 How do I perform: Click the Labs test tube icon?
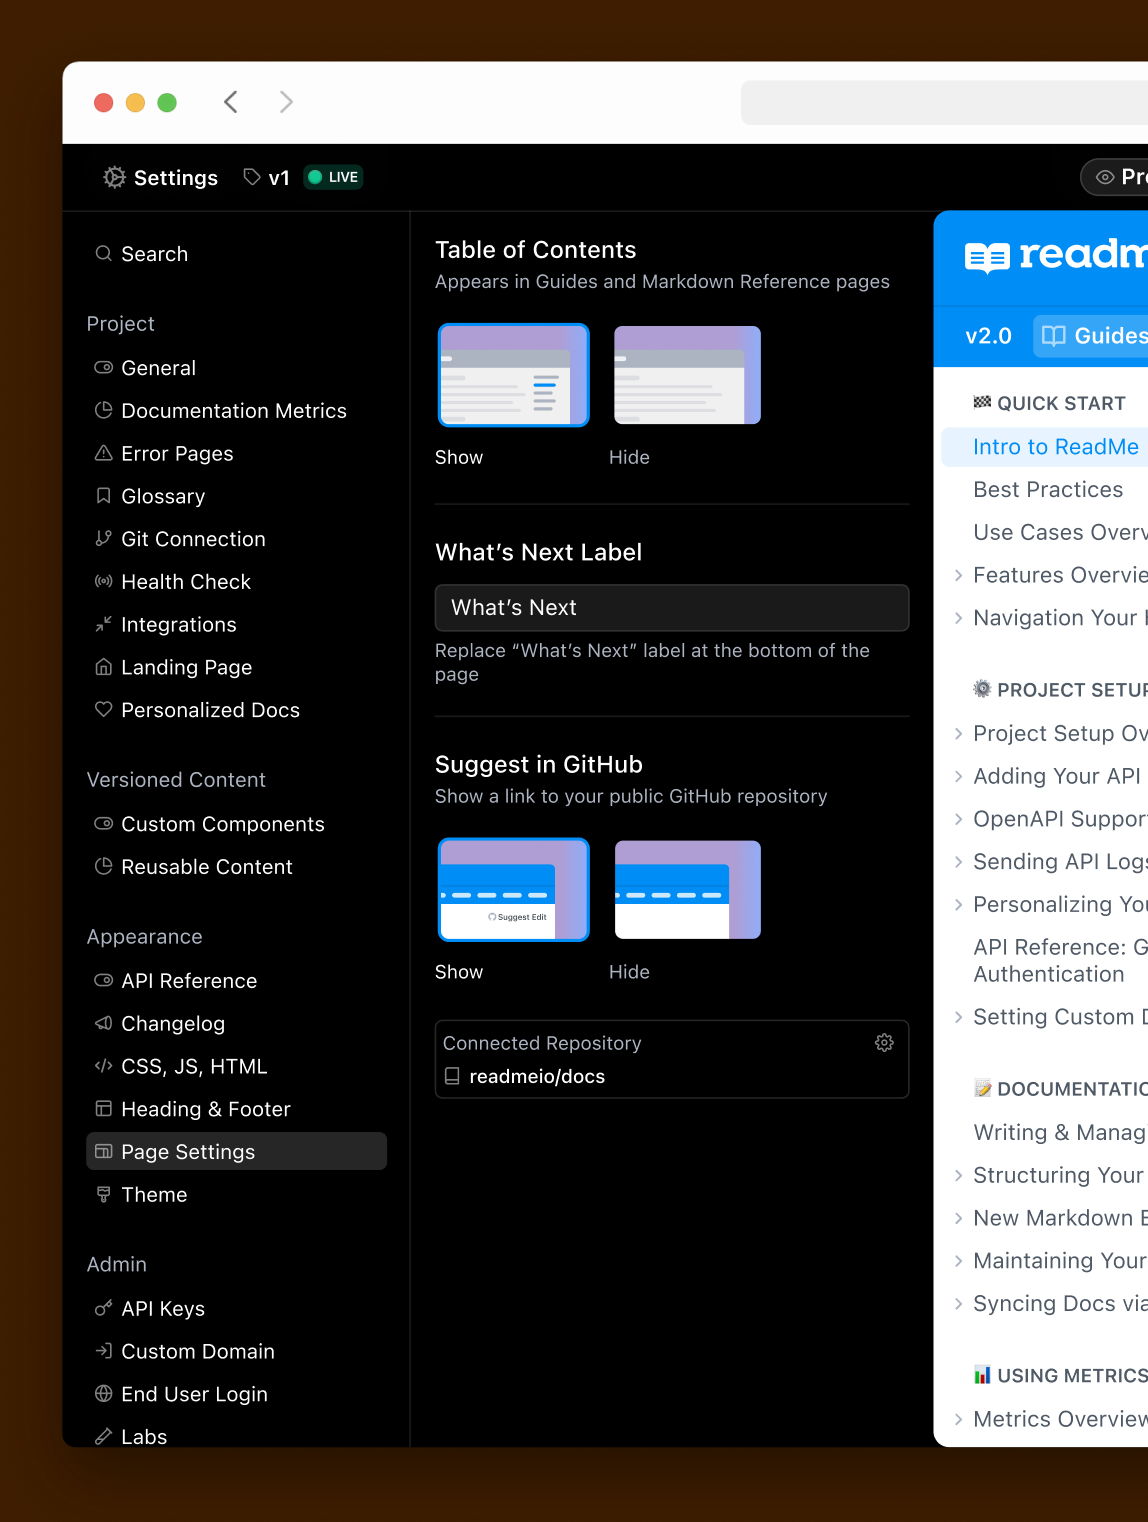[x=103, y=1436]
